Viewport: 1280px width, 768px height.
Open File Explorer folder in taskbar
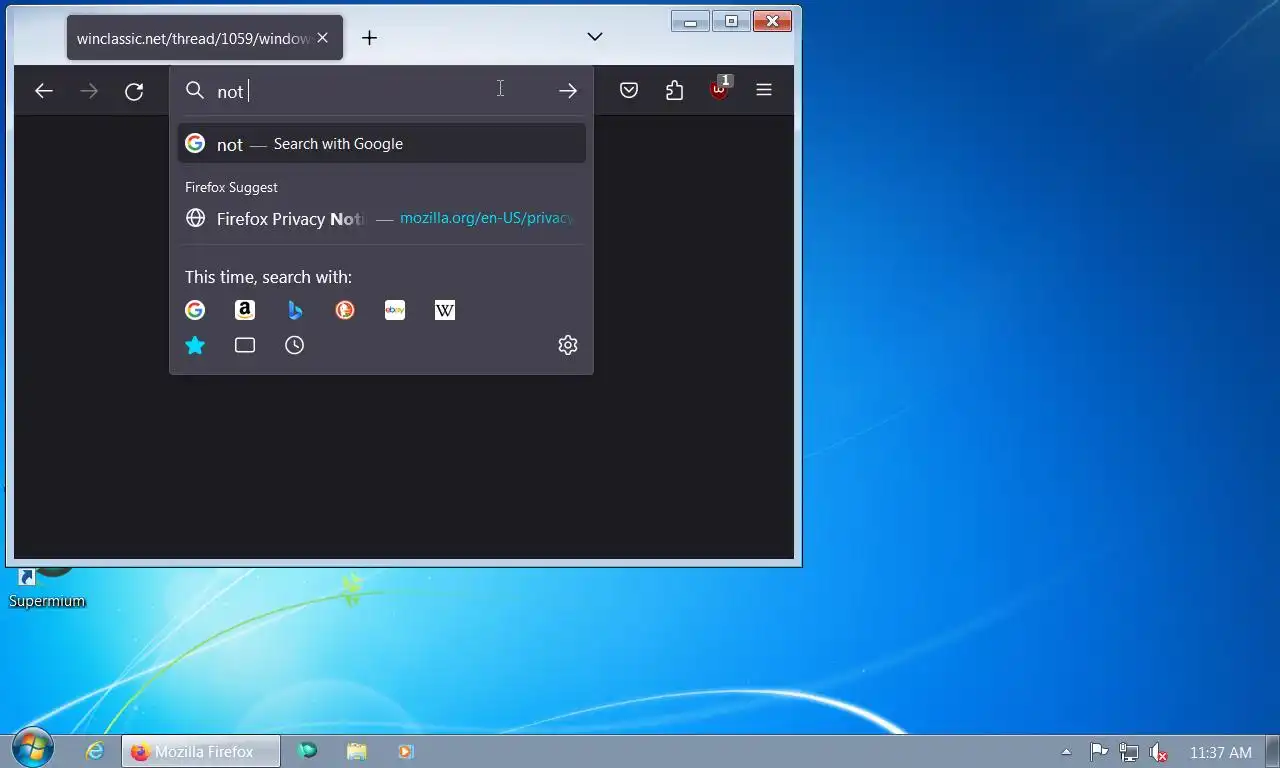(357, 751)
